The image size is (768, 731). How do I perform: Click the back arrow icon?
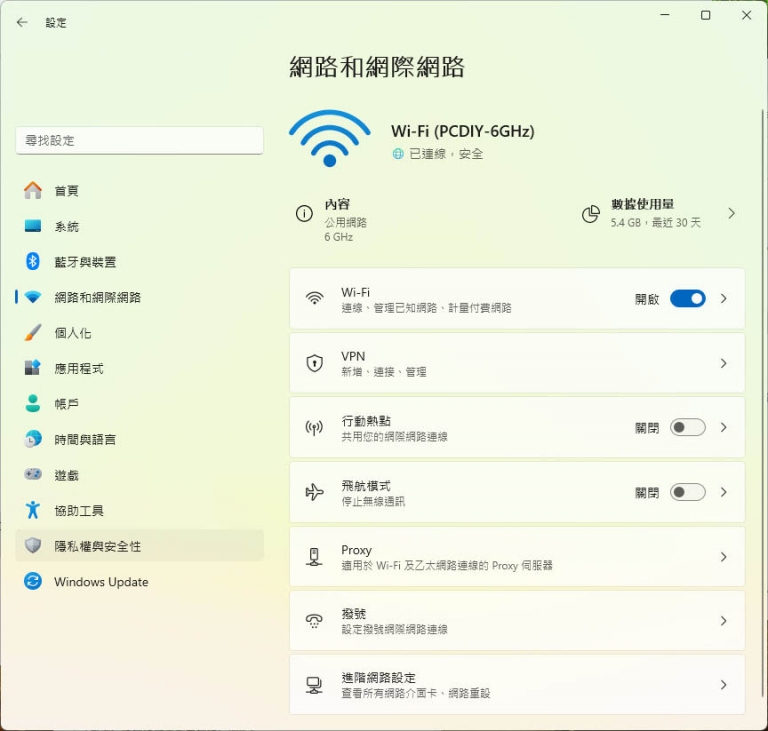[x=22, y=23]
